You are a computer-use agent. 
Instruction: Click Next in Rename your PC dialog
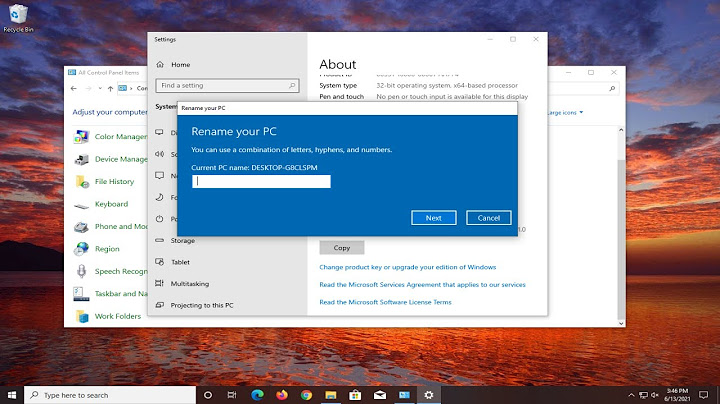[x=433, y=218]
